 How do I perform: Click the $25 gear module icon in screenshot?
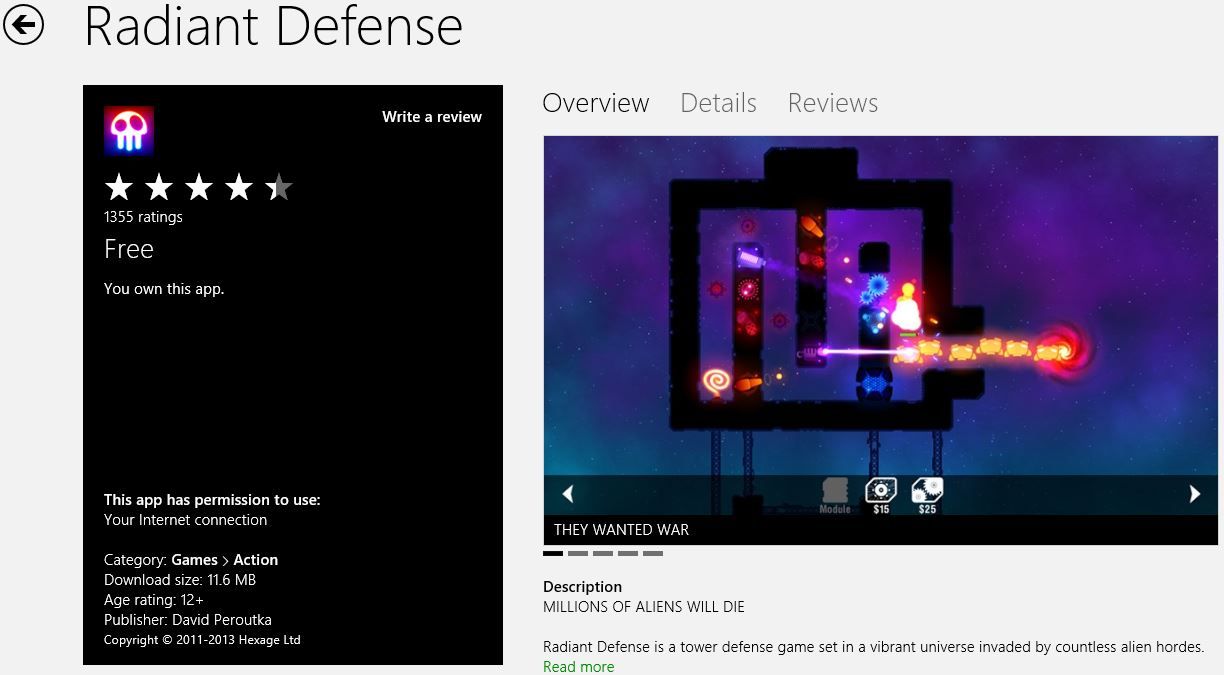pyautogui.click(x=927, y=495)
